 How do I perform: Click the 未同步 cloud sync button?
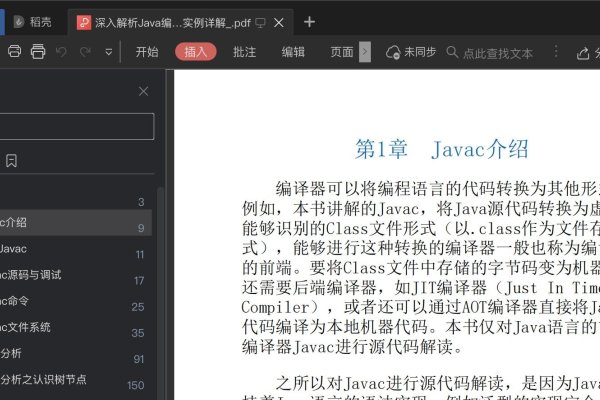click(x=411, y=52)
